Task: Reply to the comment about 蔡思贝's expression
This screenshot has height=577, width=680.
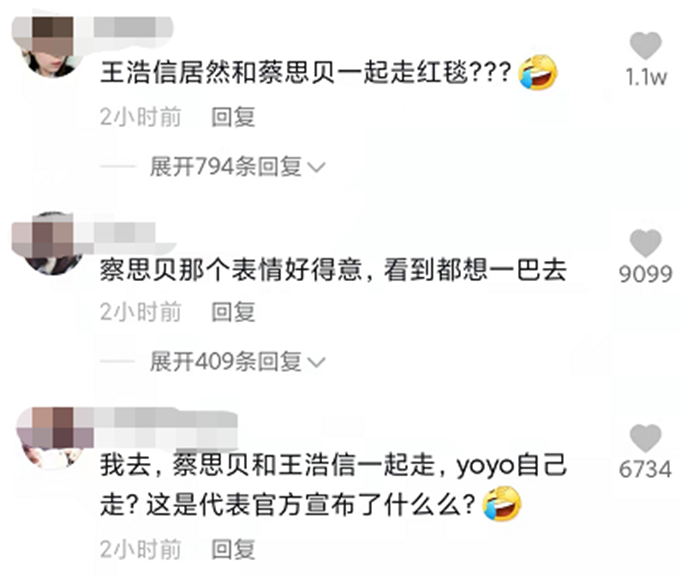Action: coord(233,312)
